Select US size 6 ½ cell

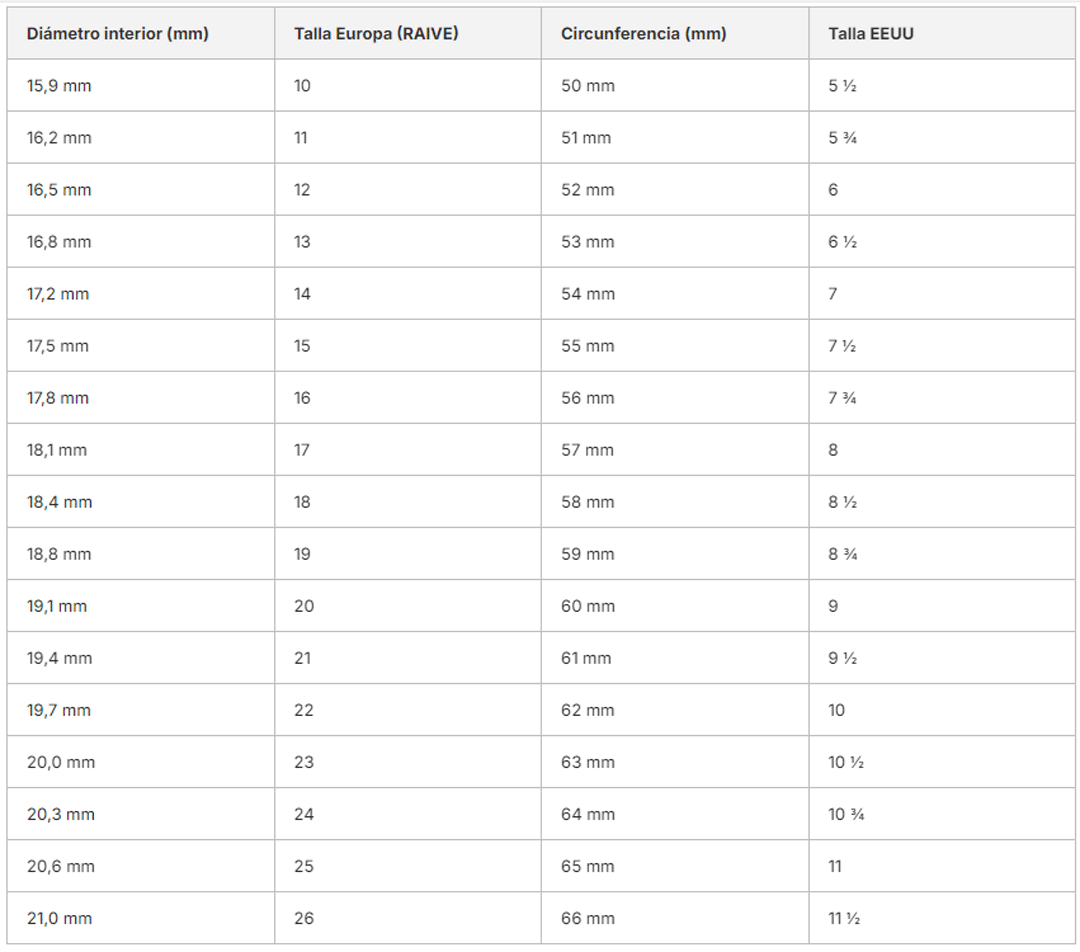[842, 242]
